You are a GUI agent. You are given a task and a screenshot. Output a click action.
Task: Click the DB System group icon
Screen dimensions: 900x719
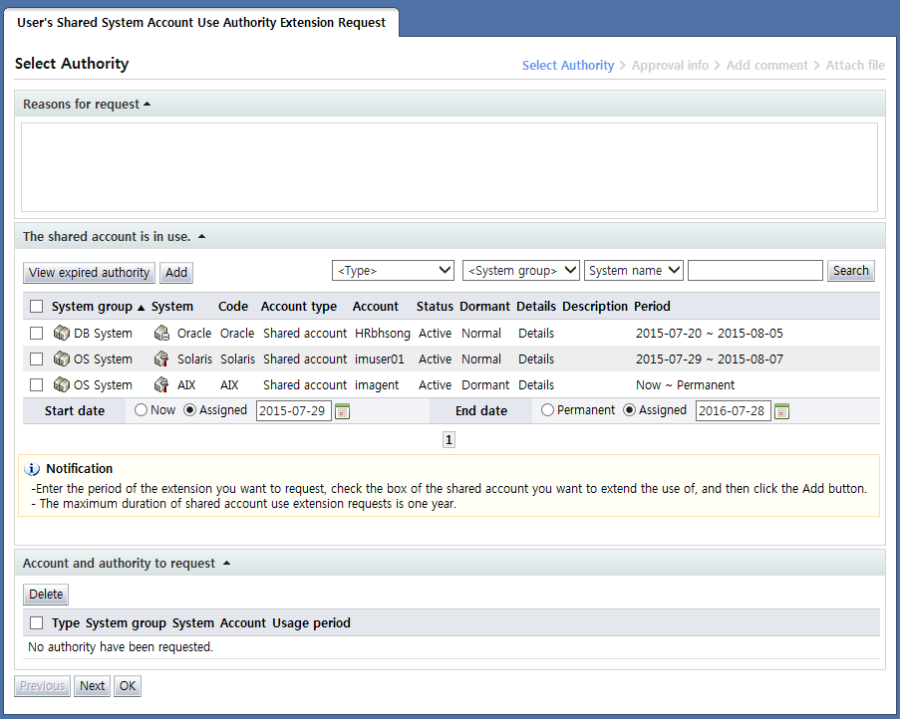[x=61, y=333]
